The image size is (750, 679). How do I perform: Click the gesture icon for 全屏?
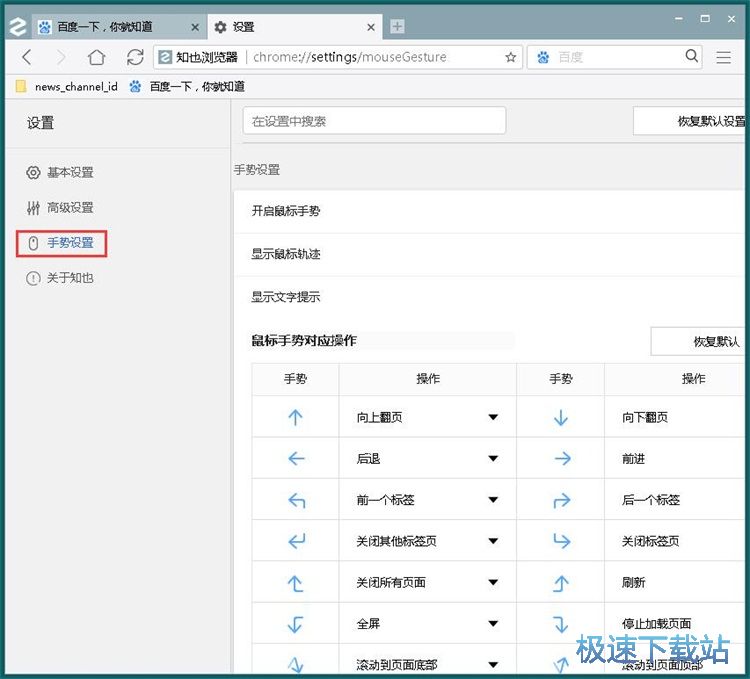point(296,624)
